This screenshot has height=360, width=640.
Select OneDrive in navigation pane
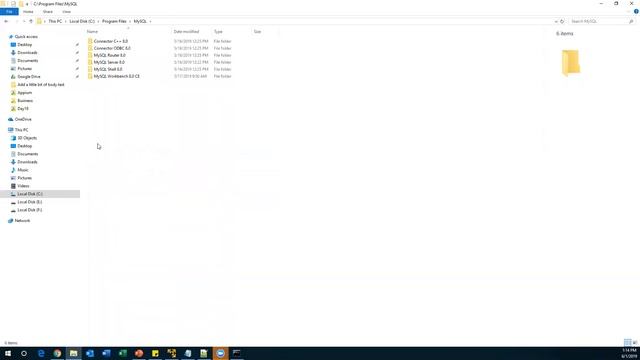[x=23, y=119]
